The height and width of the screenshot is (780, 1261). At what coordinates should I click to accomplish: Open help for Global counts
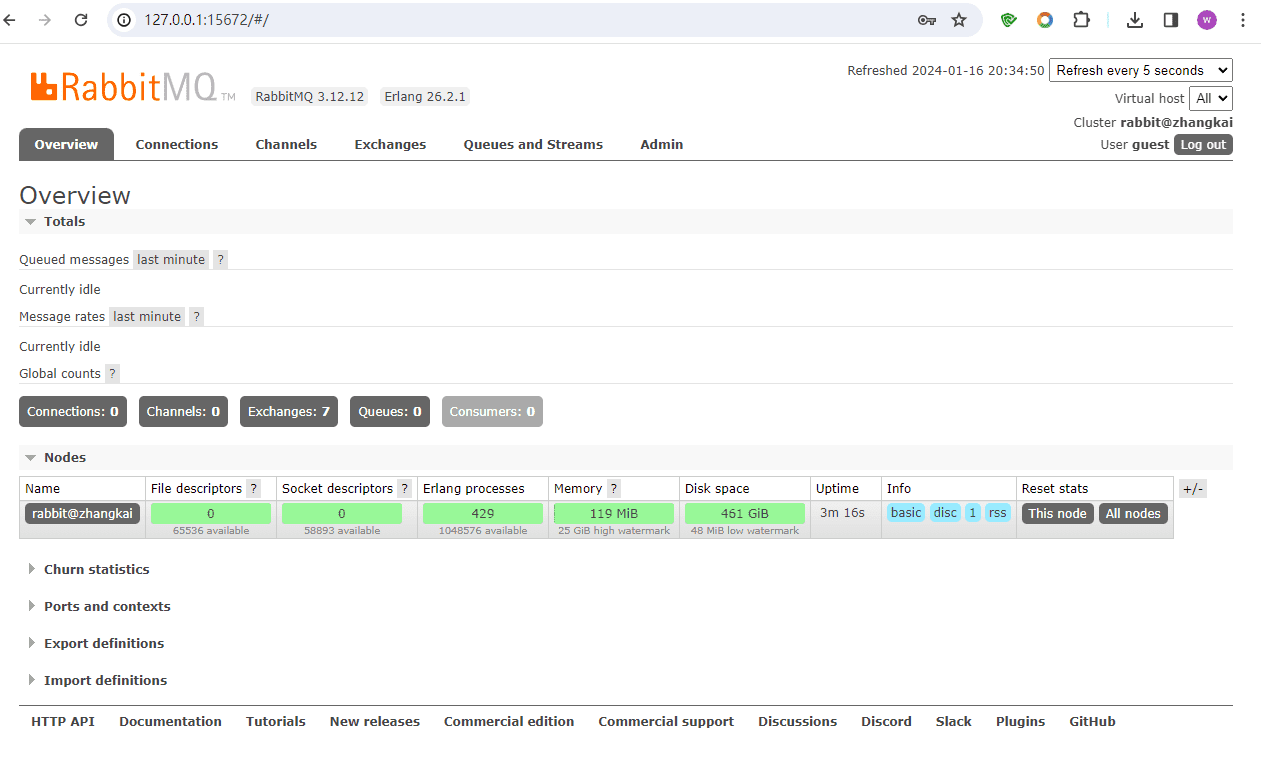pyautogui.click(x=112, y=373)
